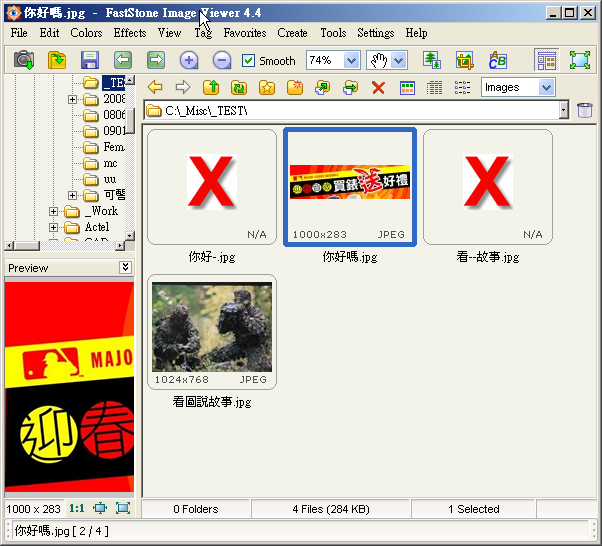
Task: Expand the 2008 folder tree node
Action: click(72, 99)
